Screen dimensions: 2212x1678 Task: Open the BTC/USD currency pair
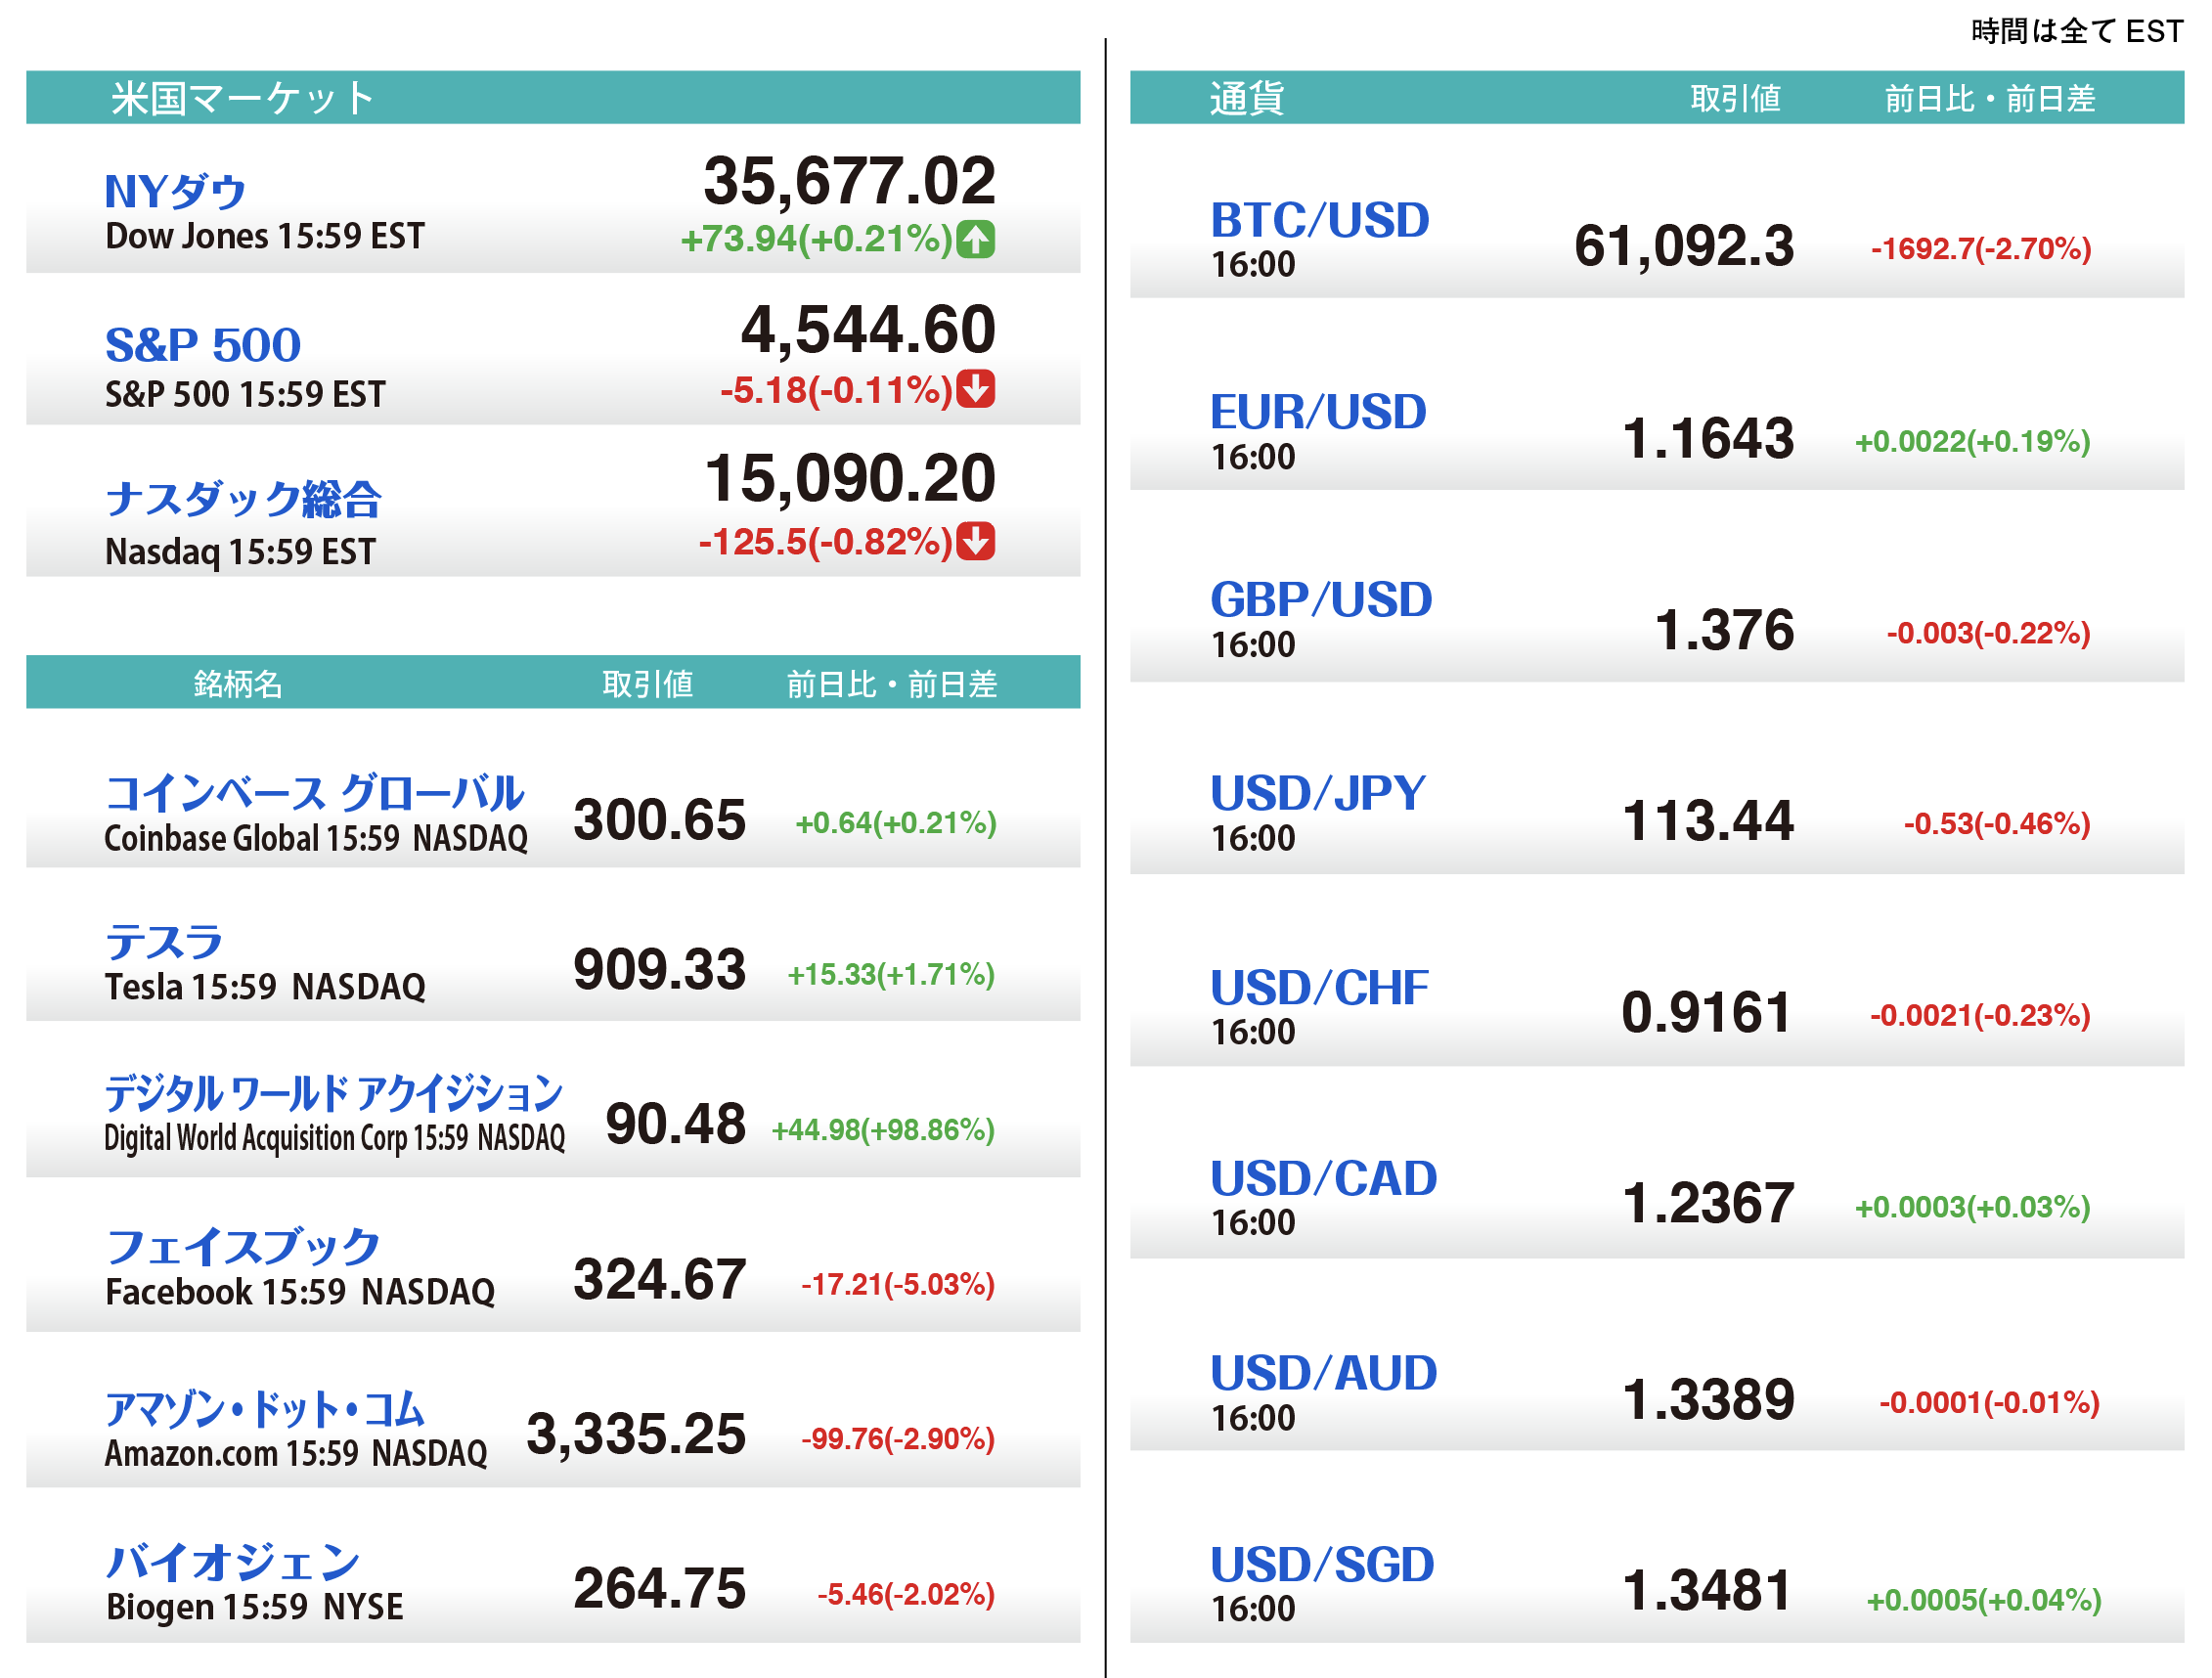(x=1319, y=220)
